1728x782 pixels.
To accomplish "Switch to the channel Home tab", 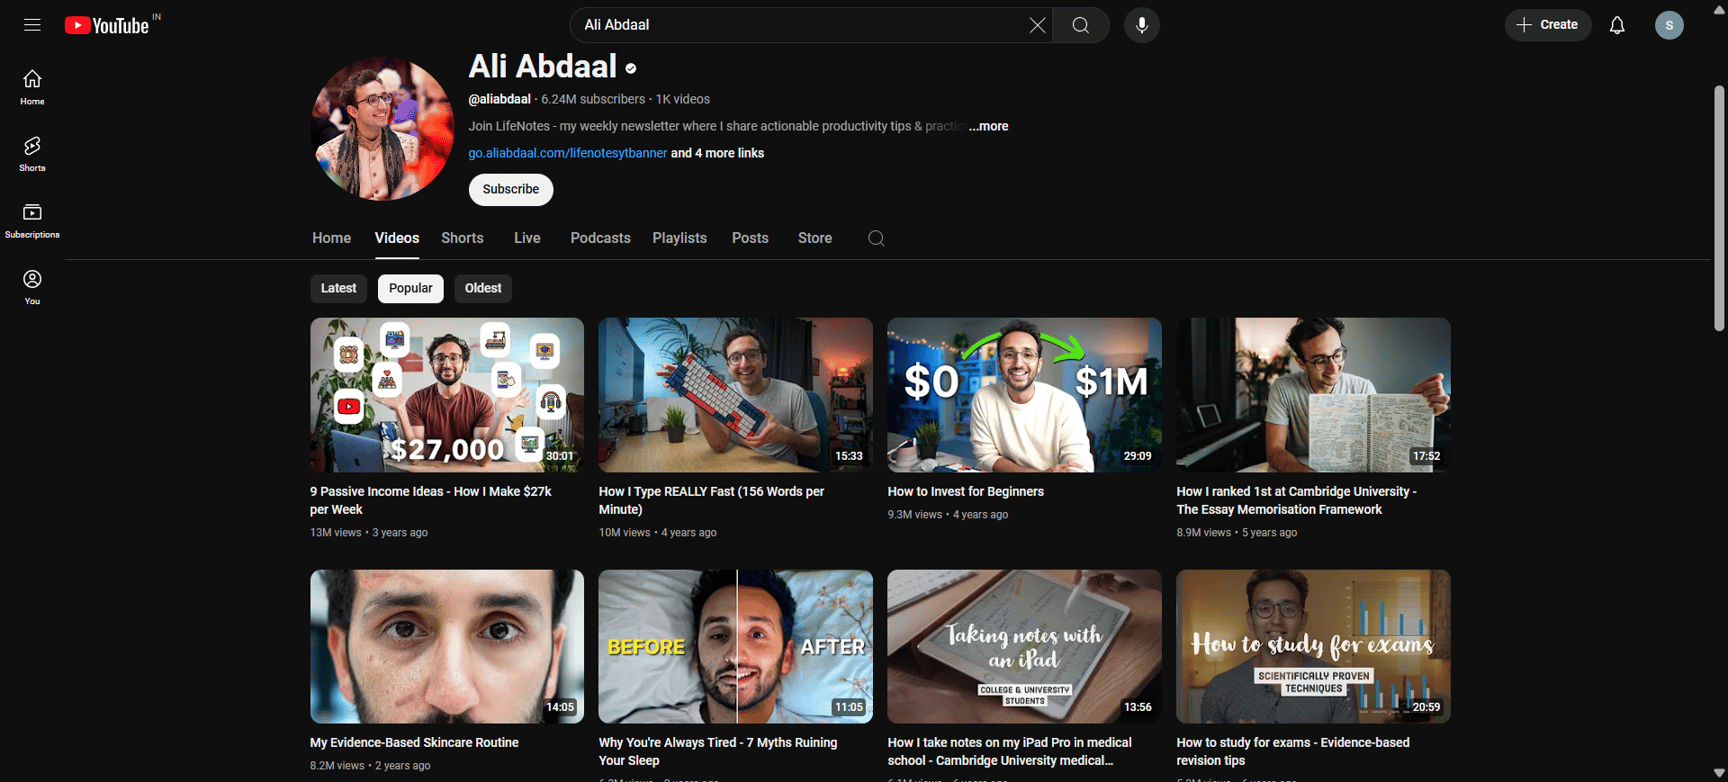I will coord(331,238).
